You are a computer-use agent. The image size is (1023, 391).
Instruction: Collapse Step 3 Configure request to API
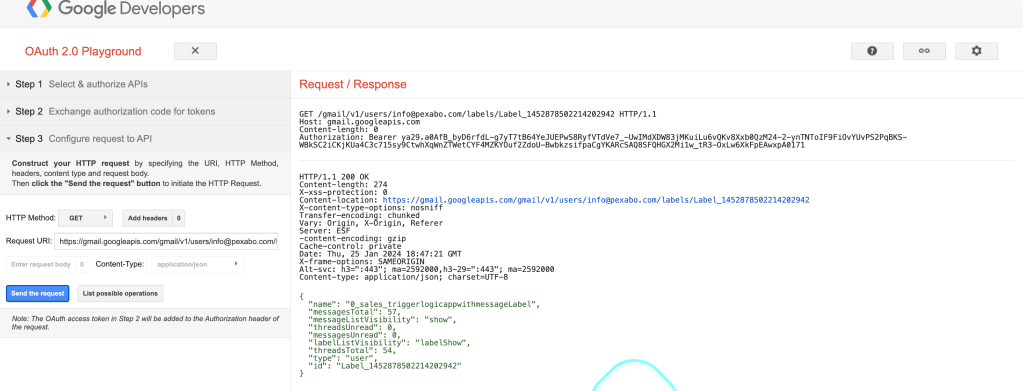pos(145,138)
